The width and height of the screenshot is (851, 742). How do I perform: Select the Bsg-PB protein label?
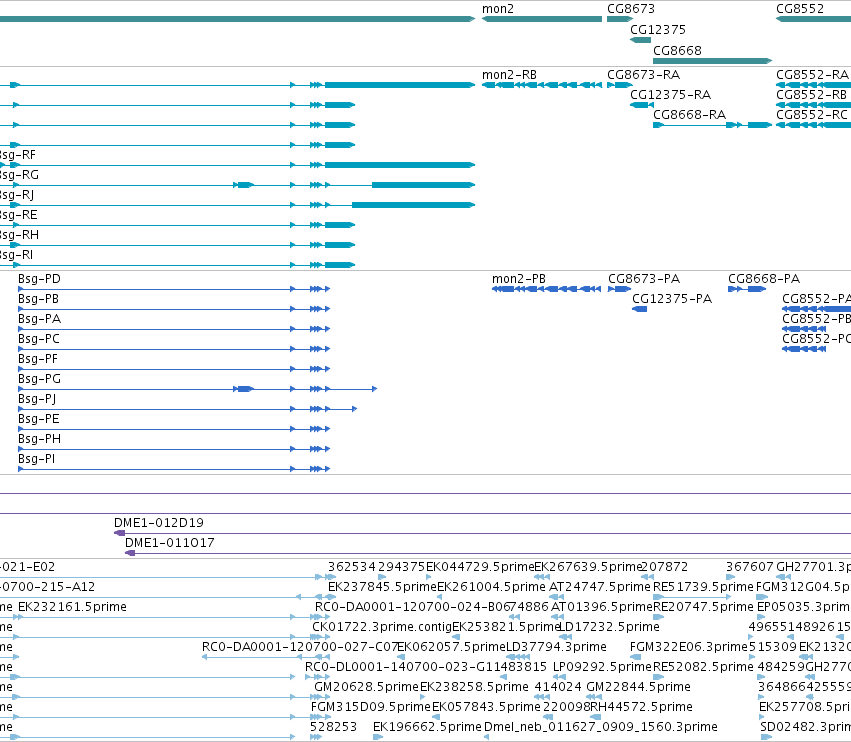[38, 299]
